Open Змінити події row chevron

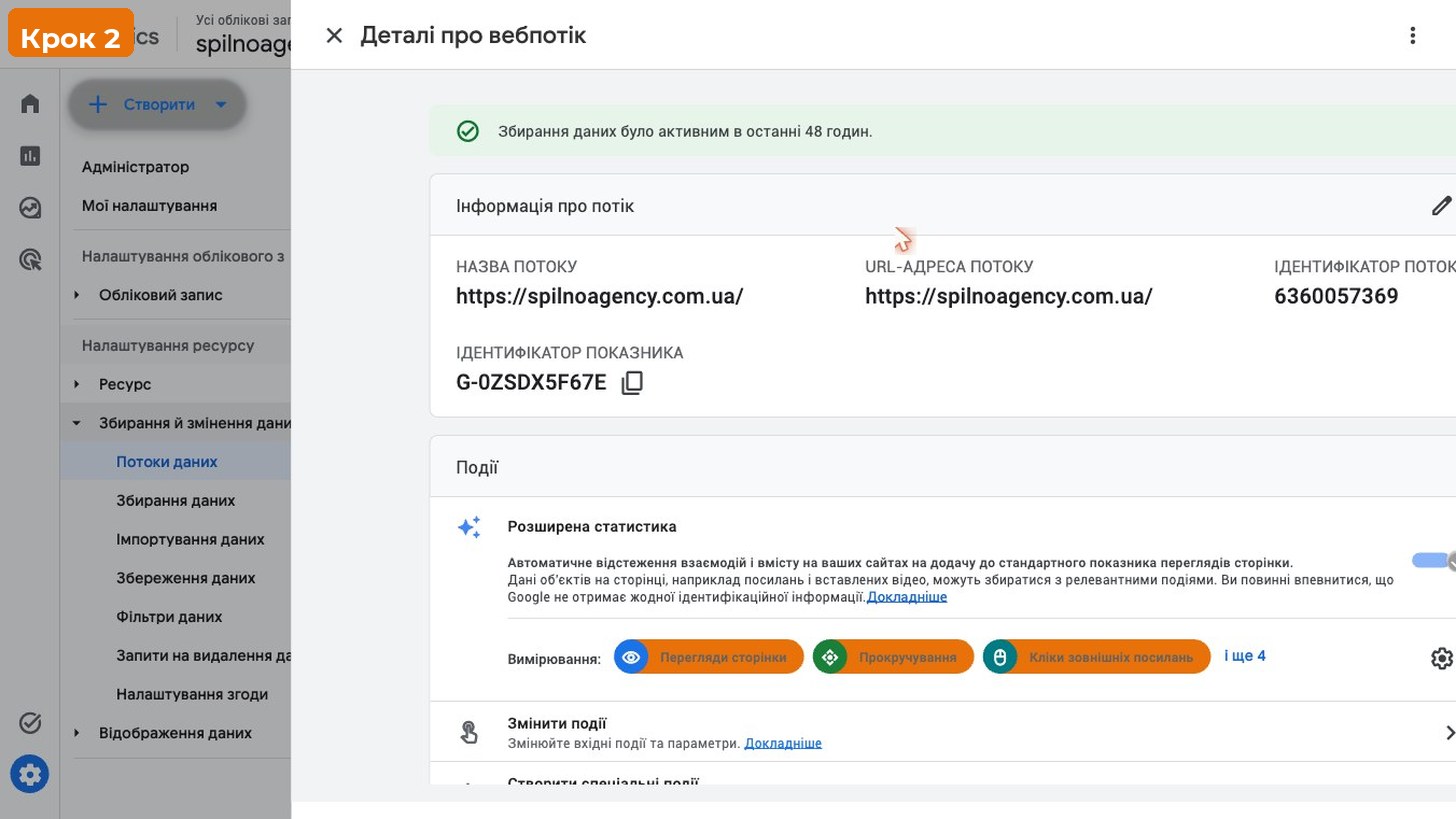coord(1449,733)
